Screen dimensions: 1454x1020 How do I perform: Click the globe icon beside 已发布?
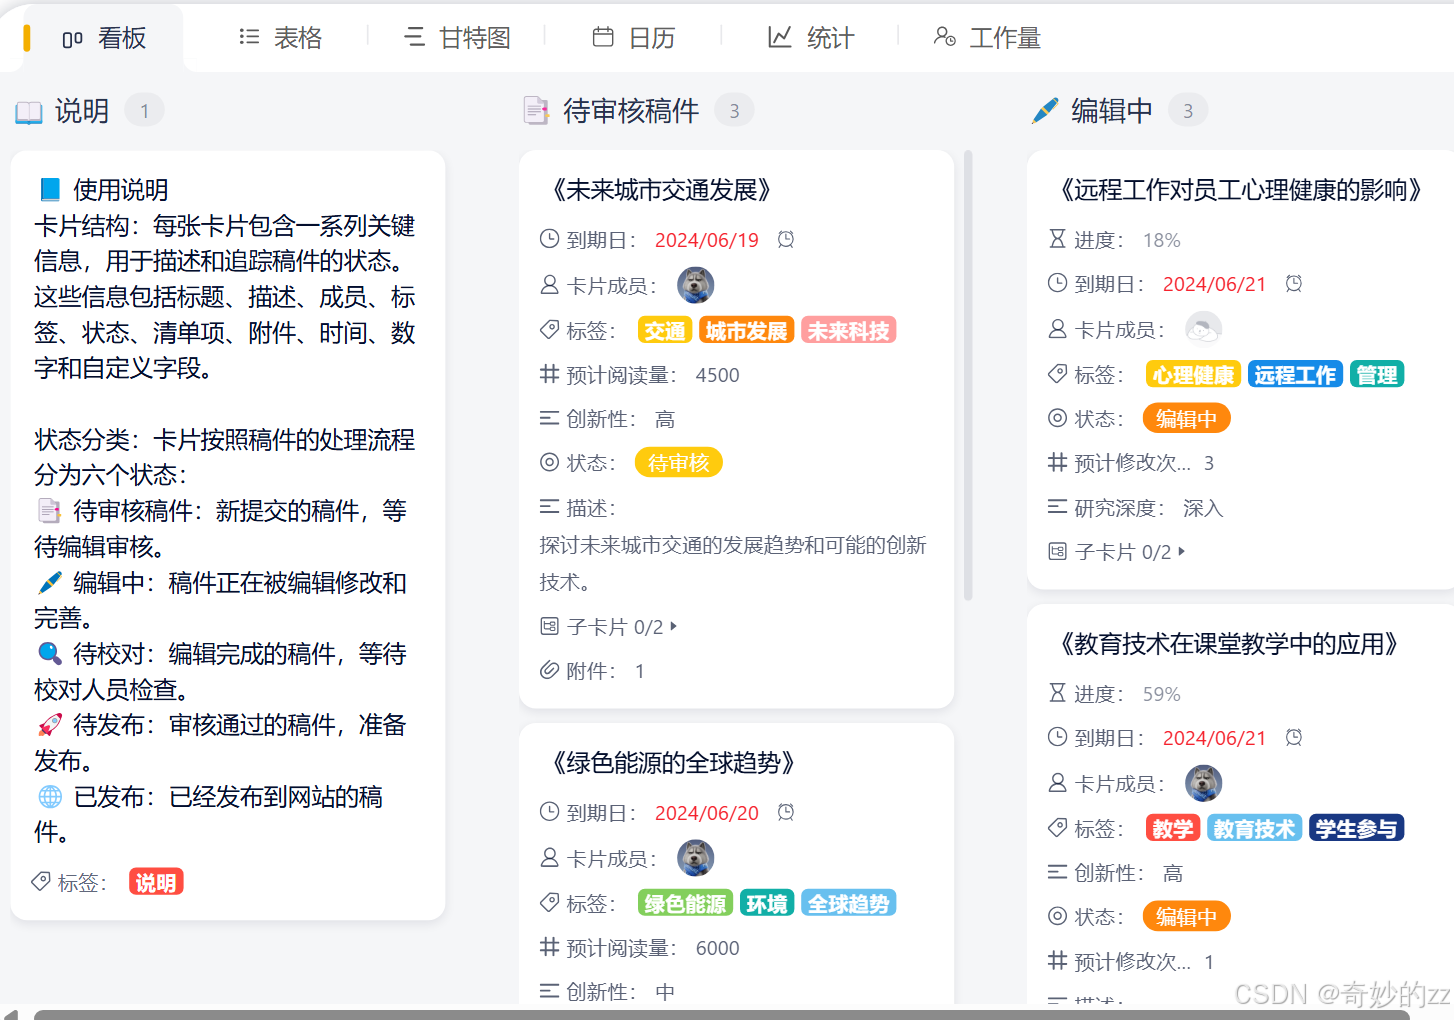[50, 796]
